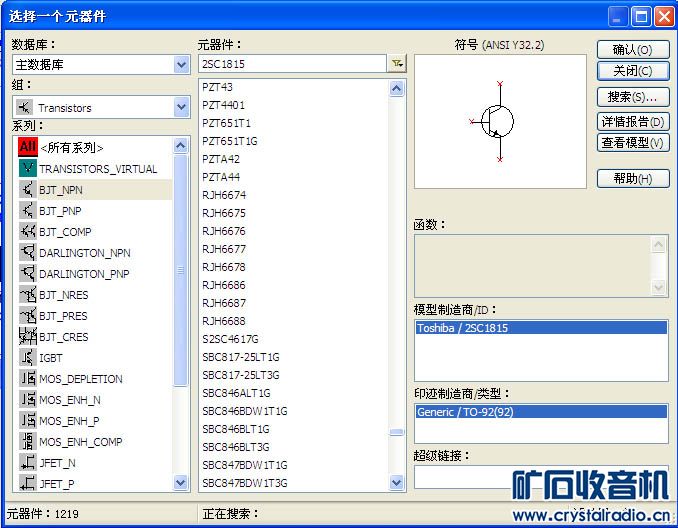The height and width of the screenshot is (528, 678).
Task: Select component PZT651T1
Action: 226,123
